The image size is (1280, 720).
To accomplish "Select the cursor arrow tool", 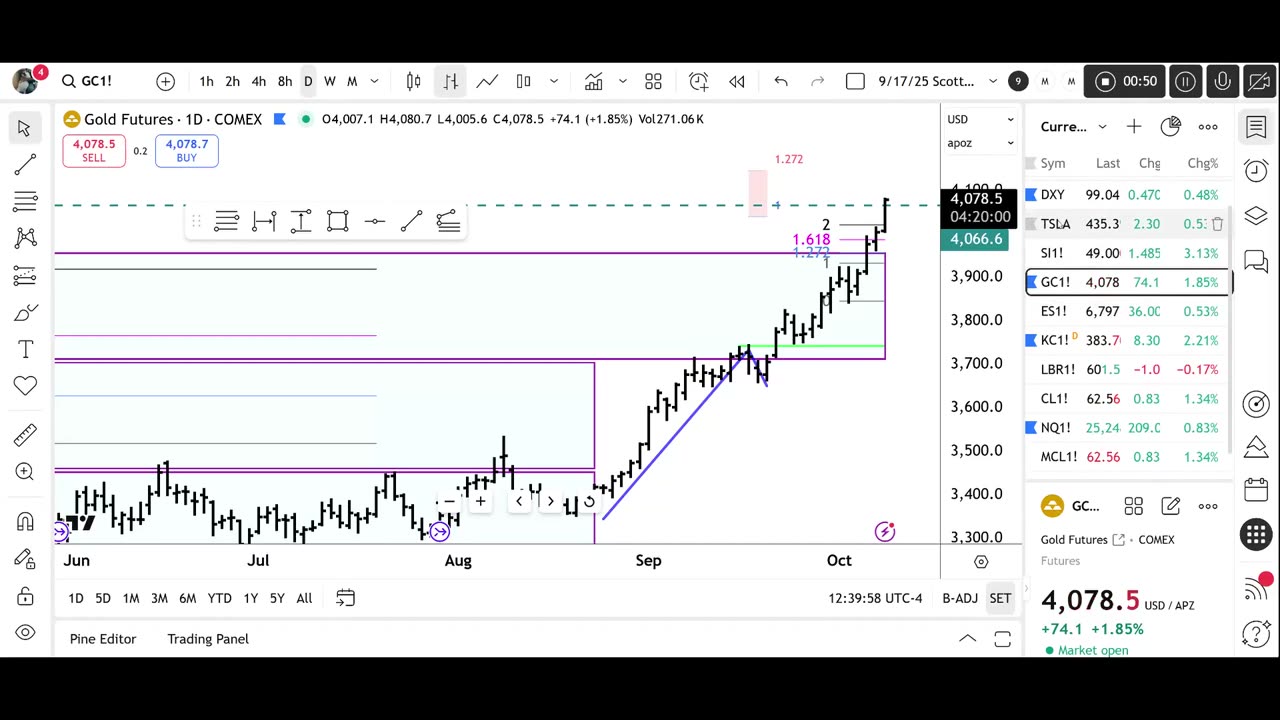I will (25, 128).
